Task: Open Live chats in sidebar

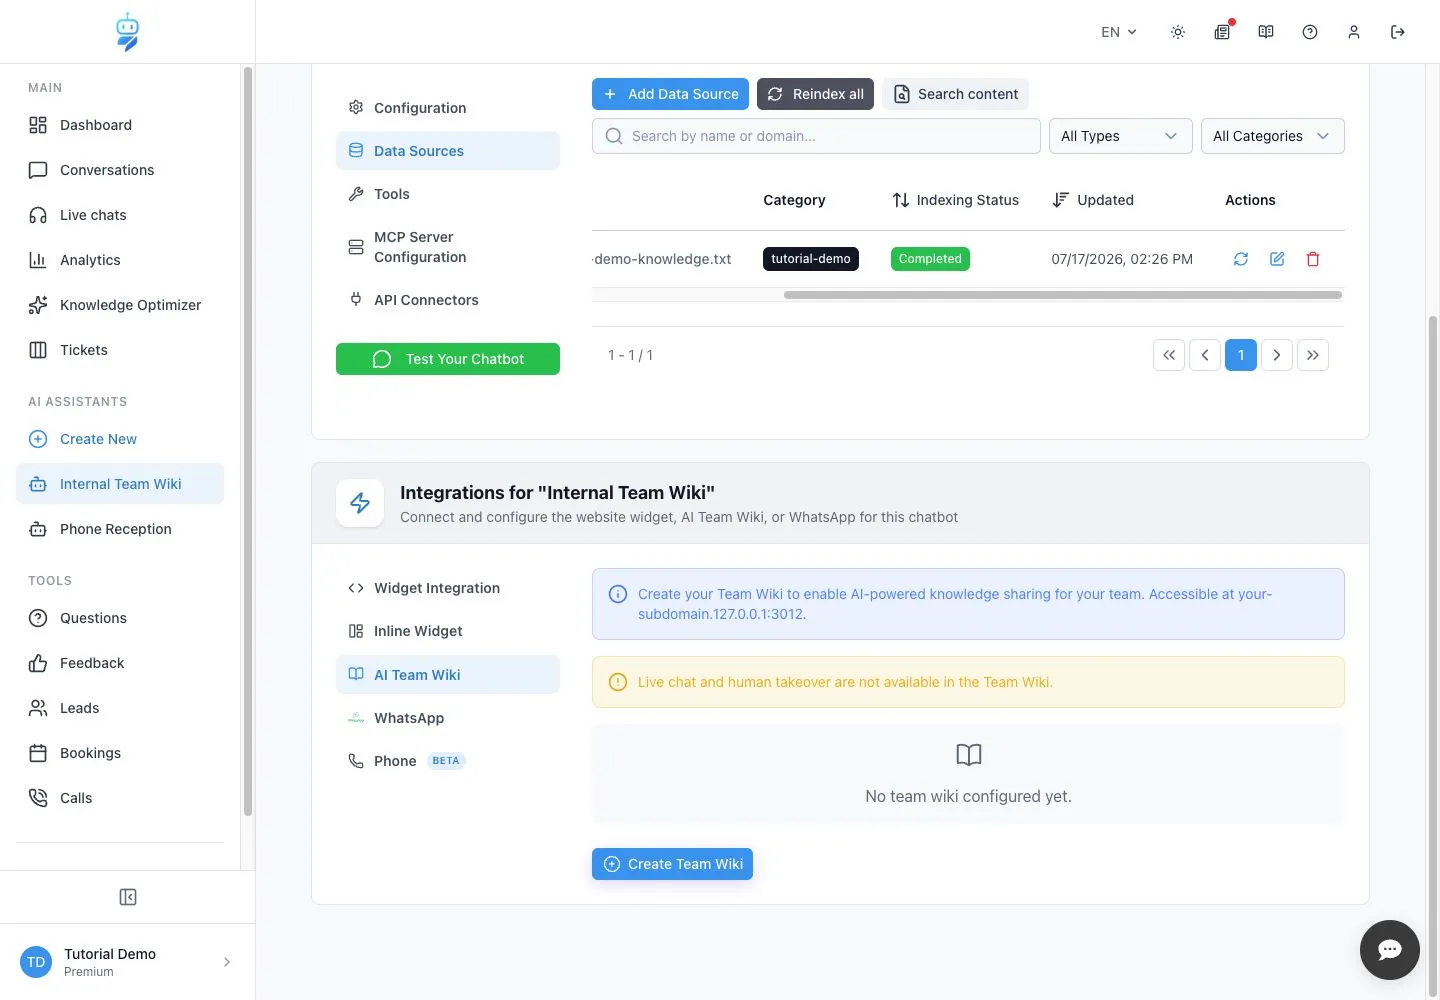Action: (120, 215)
